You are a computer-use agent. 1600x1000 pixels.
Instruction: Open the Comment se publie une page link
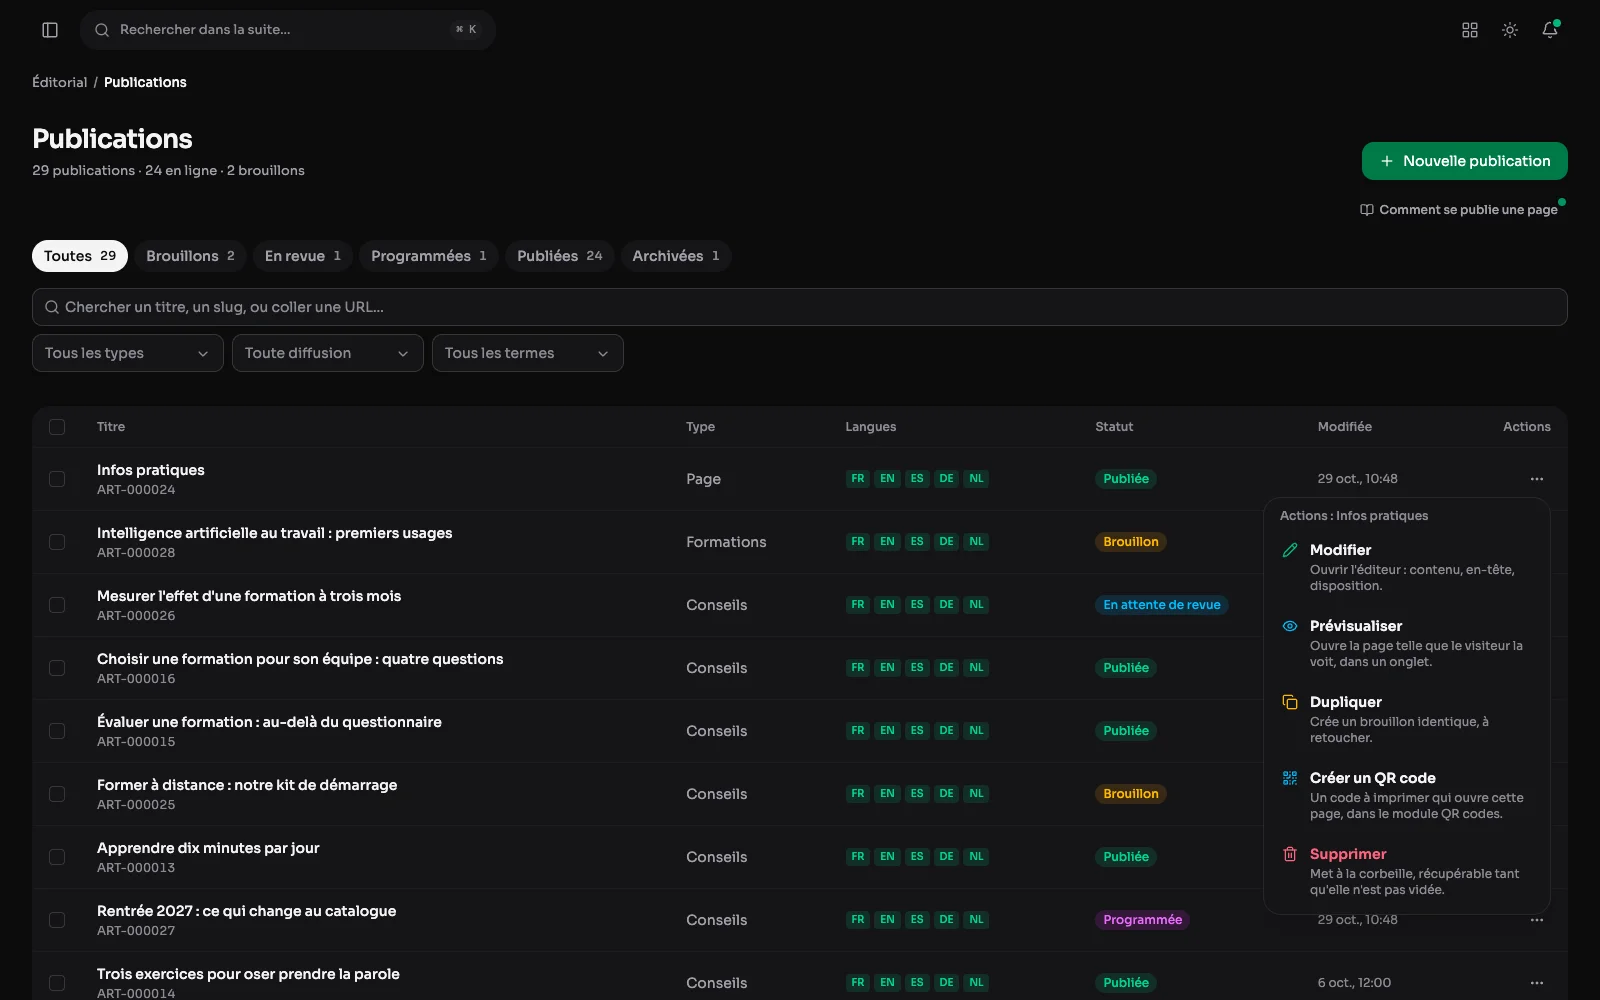(1459, 210)
